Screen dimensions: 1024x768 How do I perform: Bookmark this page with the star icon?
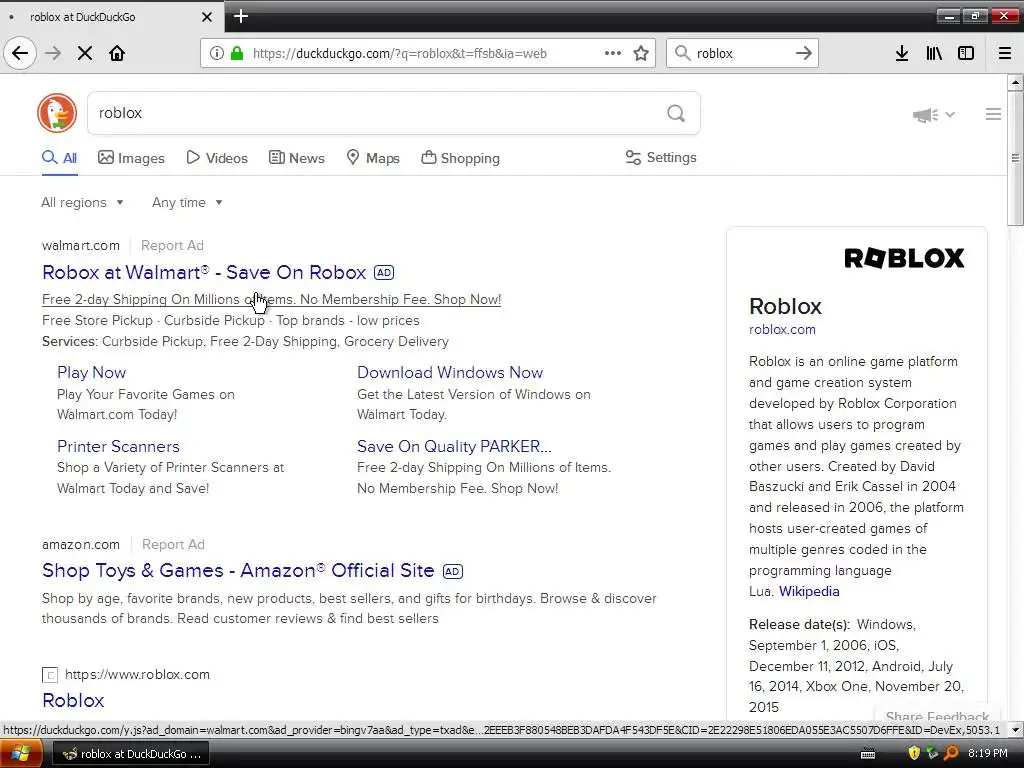click(641, 53)
